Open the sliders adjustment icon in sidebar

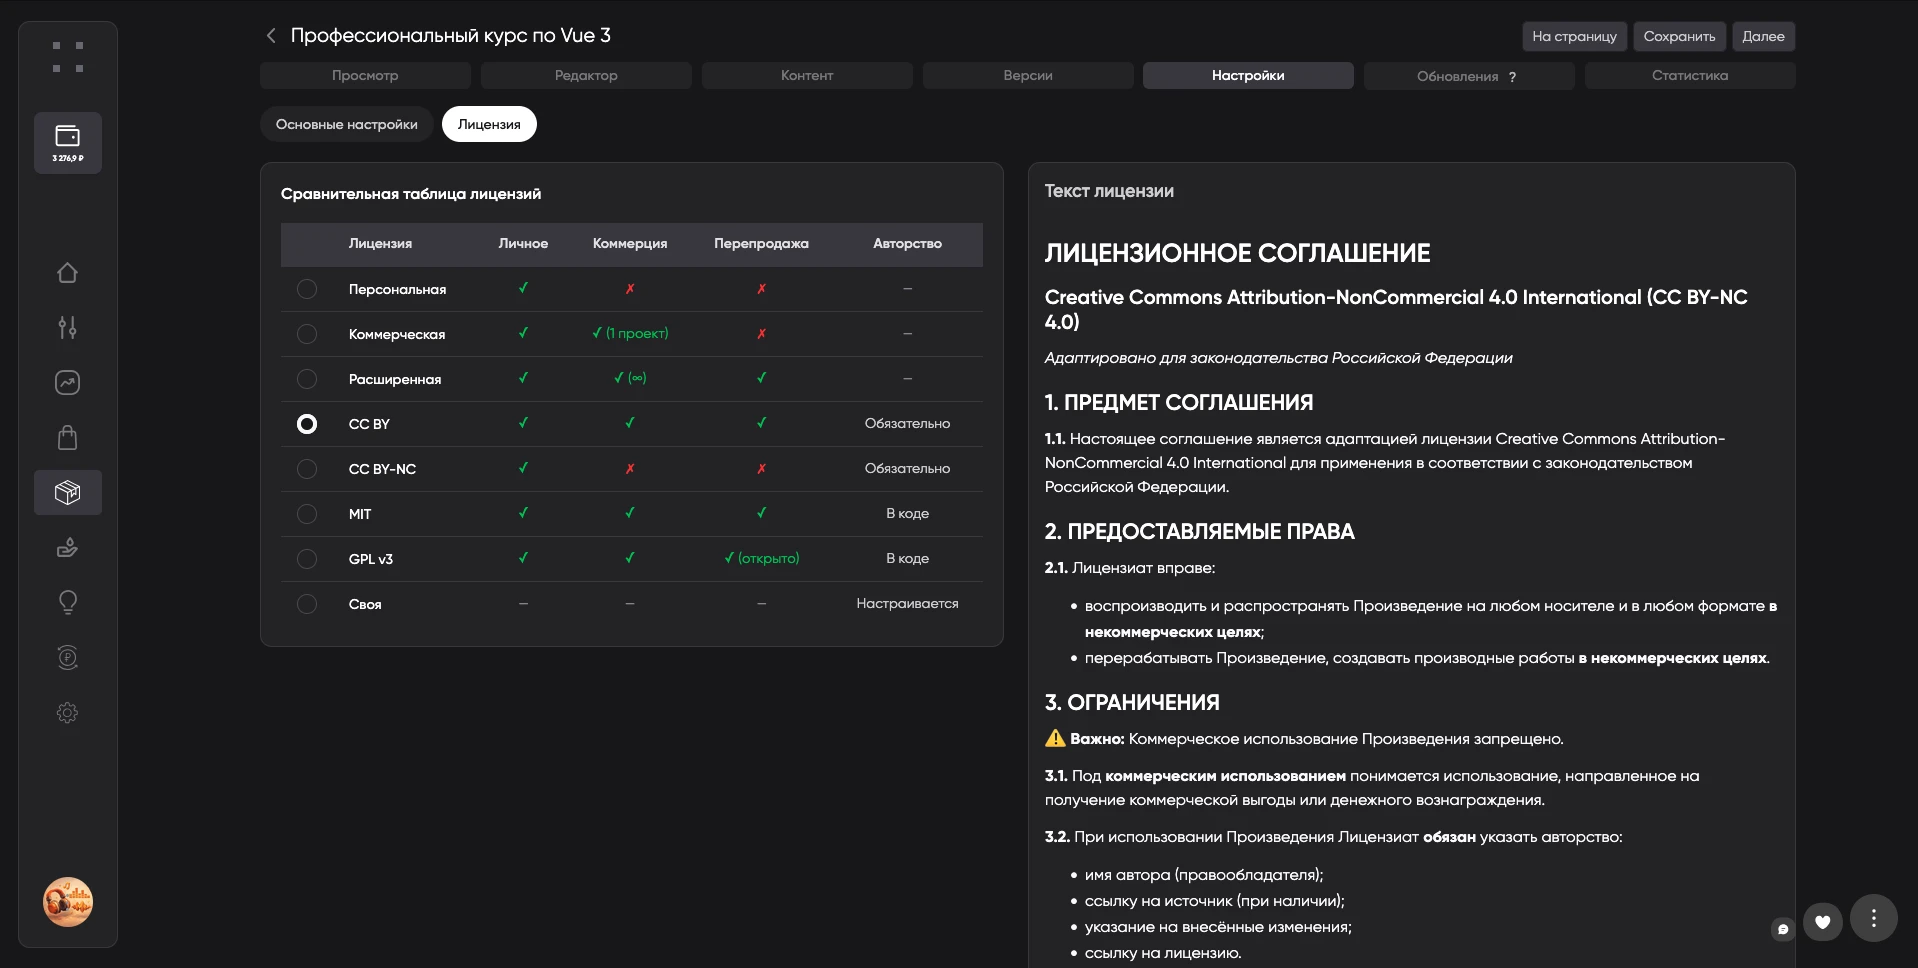coord(67,328)
